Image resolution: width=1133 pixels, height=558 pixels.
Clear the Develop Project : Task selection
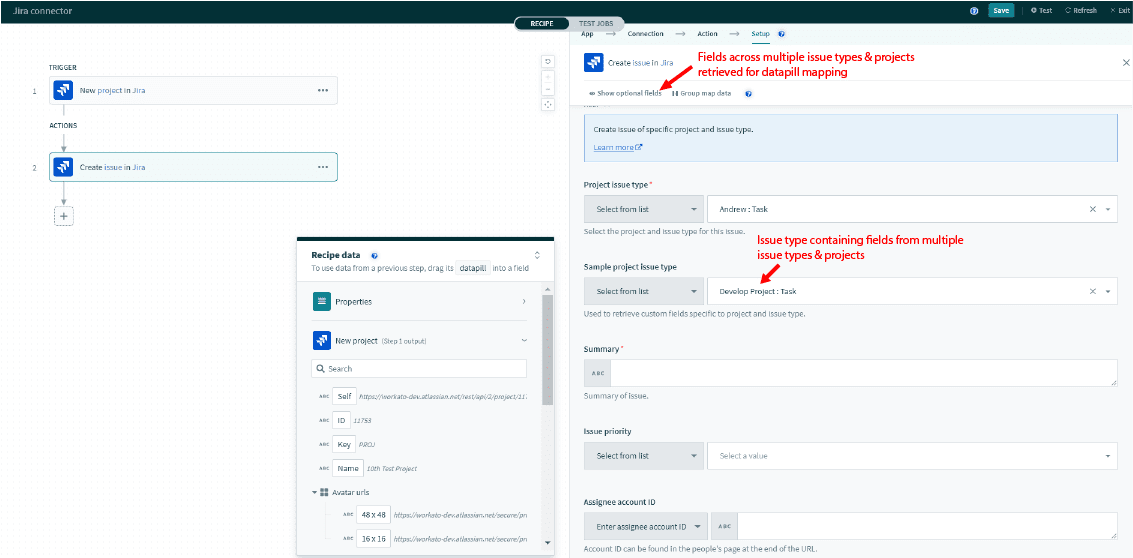(1093, 291)
